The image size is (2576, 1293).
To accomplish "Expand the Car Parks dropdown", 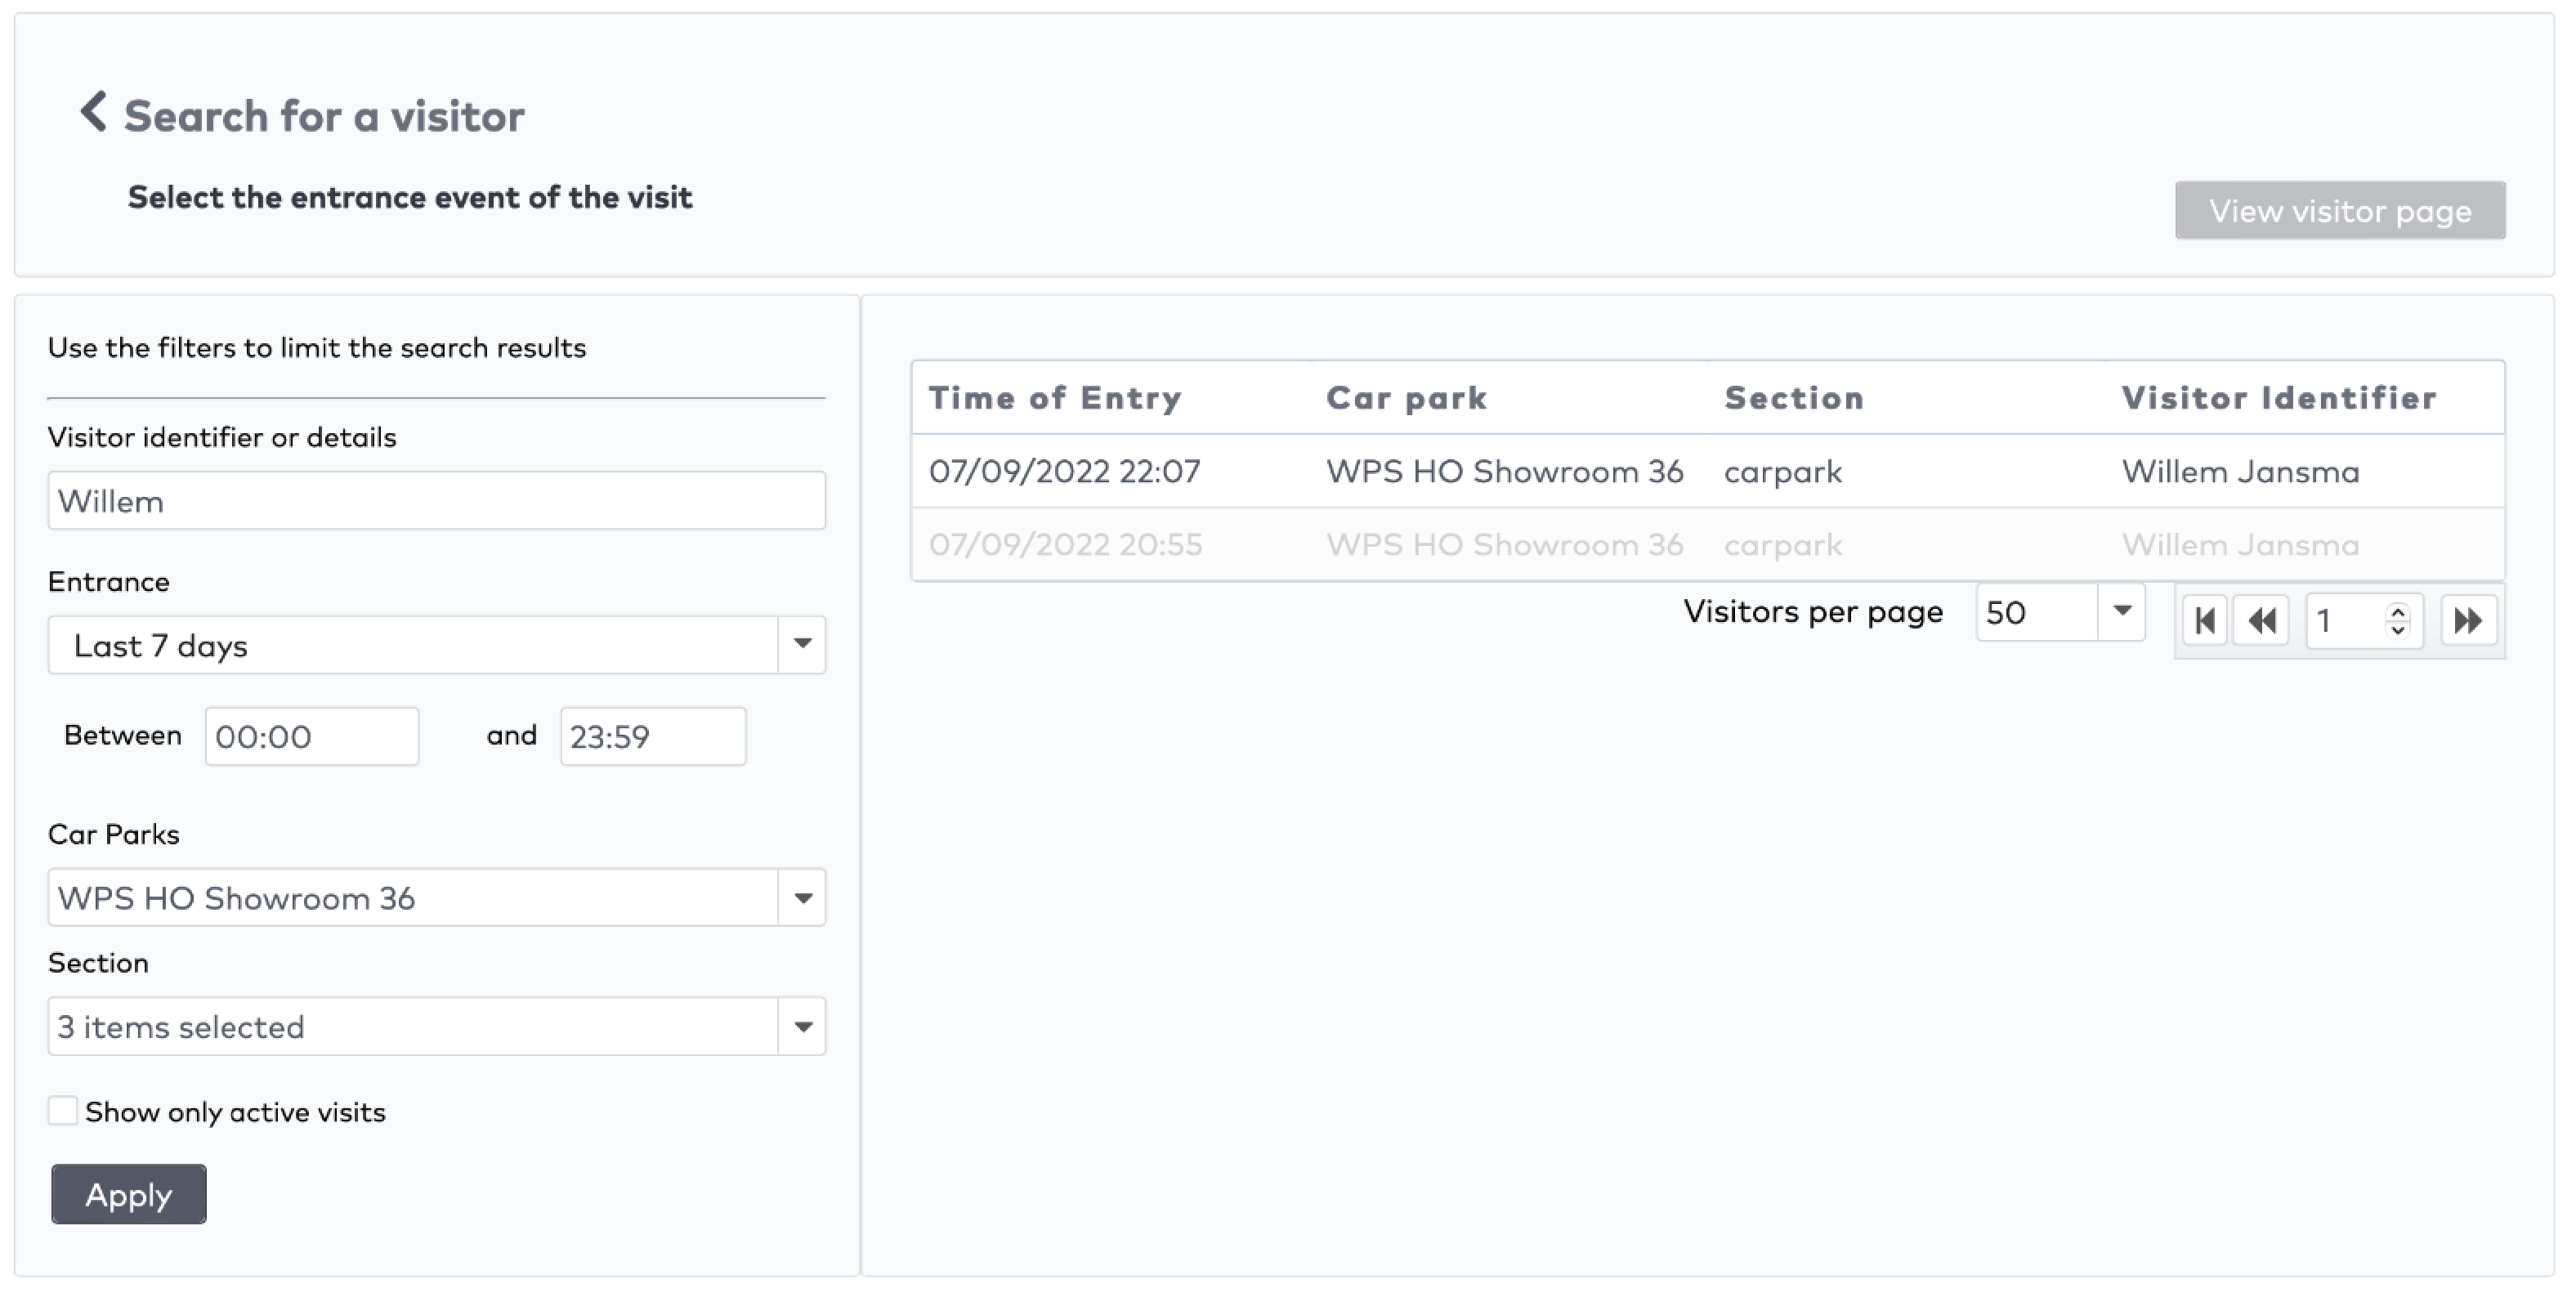I will click(x=802, y=898).
